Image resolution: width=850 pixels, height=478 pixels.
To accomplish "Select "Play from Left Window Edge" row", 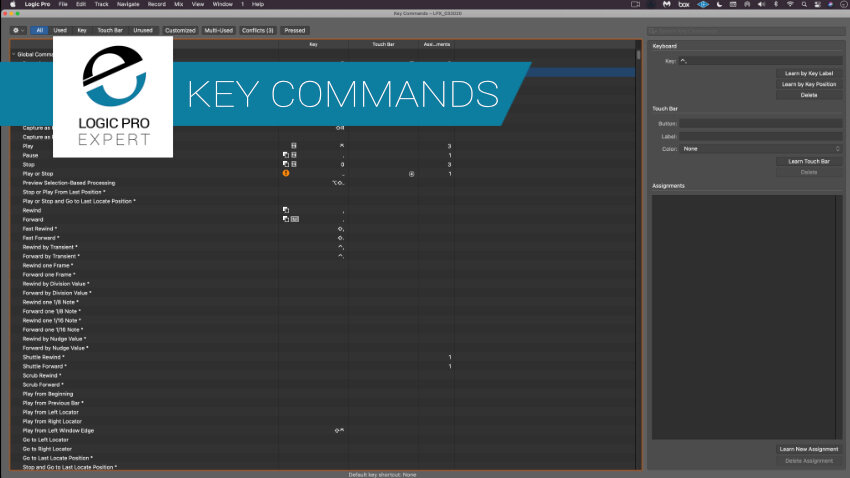I will 323,431.
